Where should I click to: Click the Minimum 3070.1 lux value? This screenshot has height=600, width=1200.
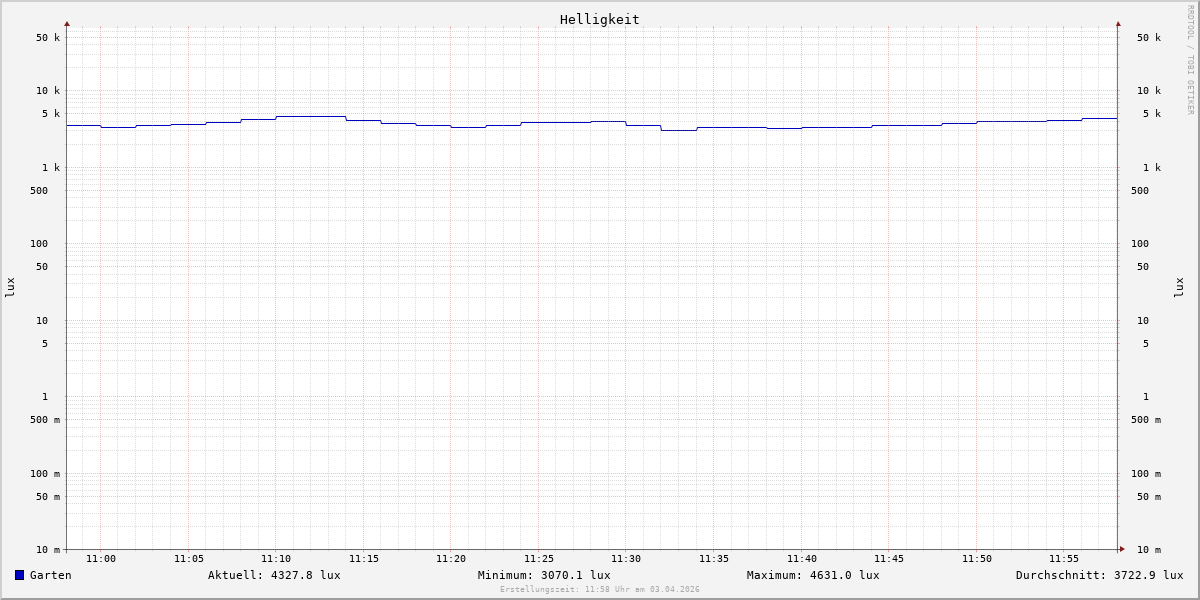pos(544,575)
